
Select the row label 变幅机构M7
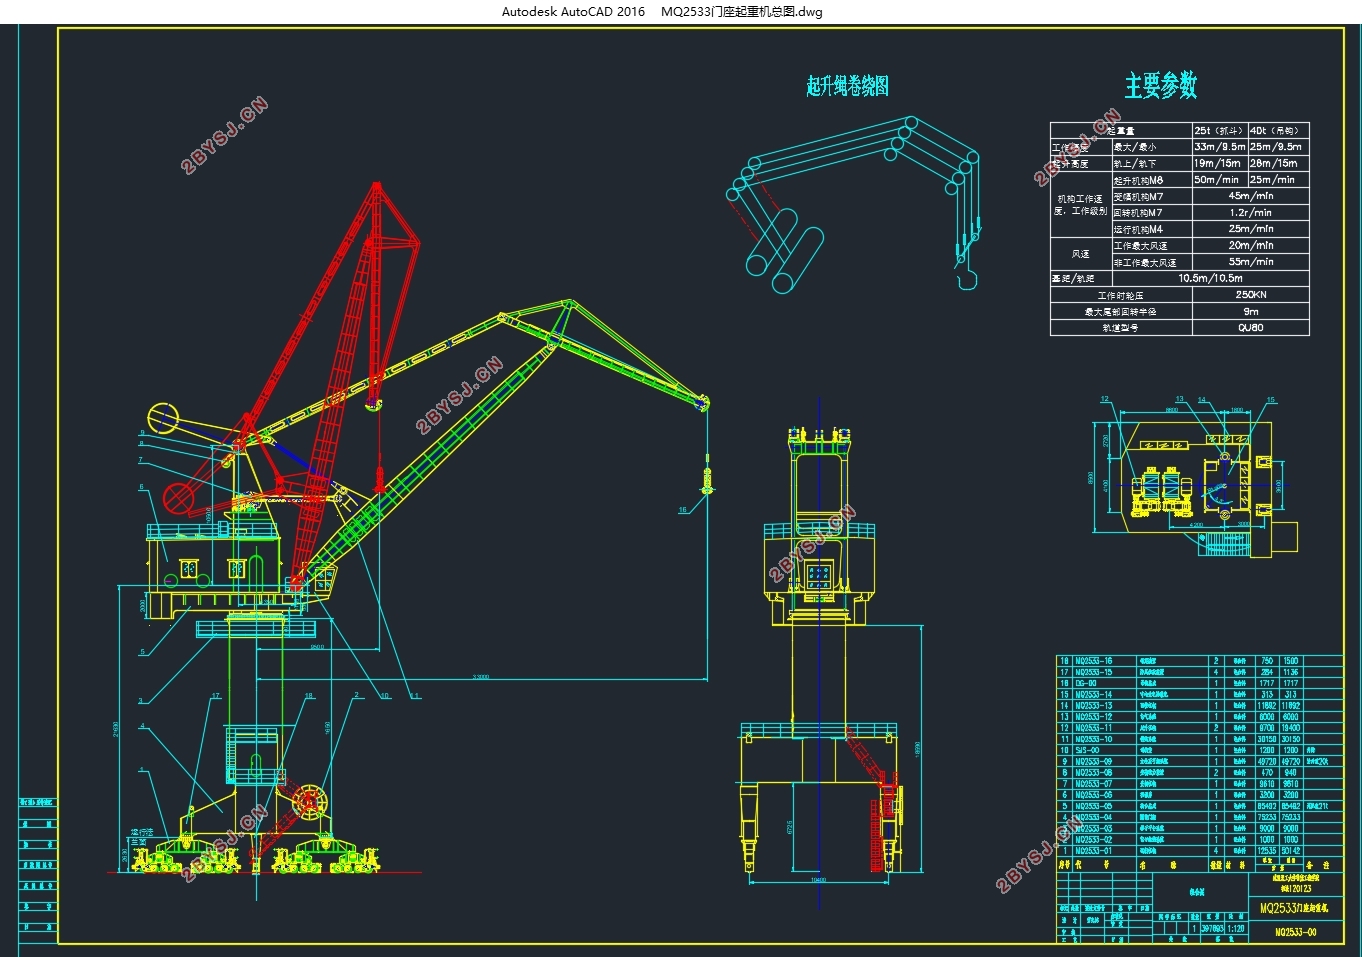pos(1139,197)
